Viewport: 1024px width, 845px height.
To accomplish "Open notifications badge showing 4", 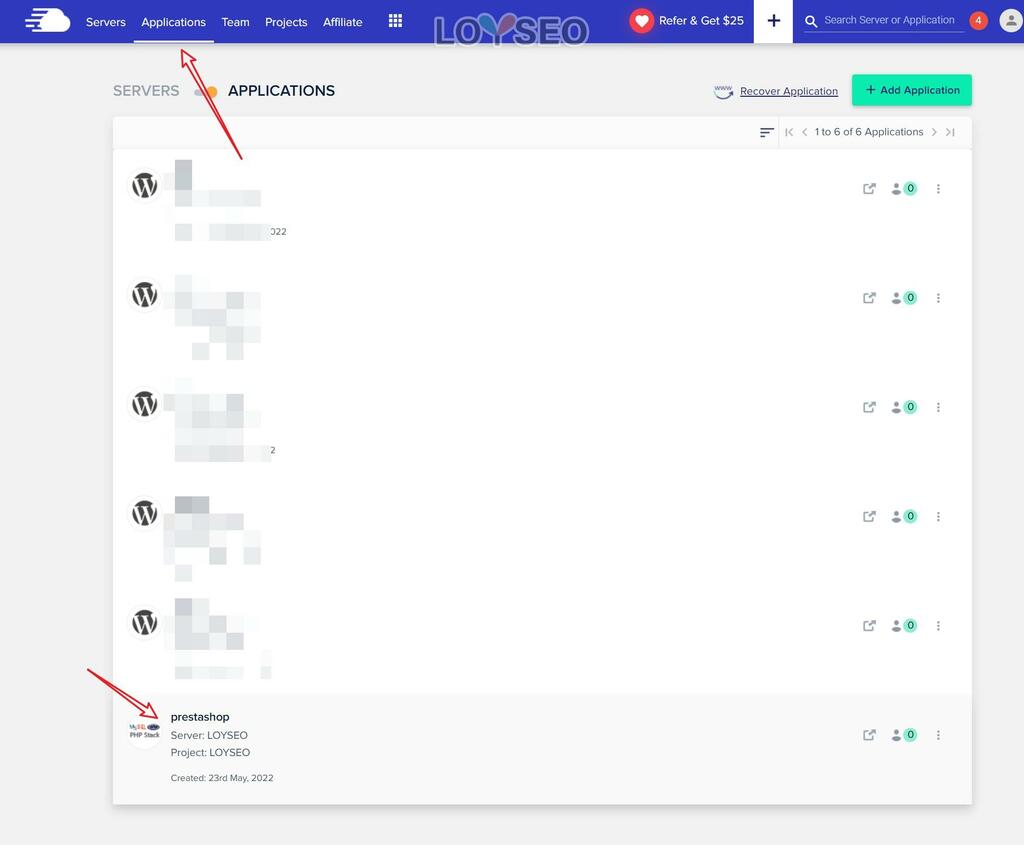I will coord(978,21).
